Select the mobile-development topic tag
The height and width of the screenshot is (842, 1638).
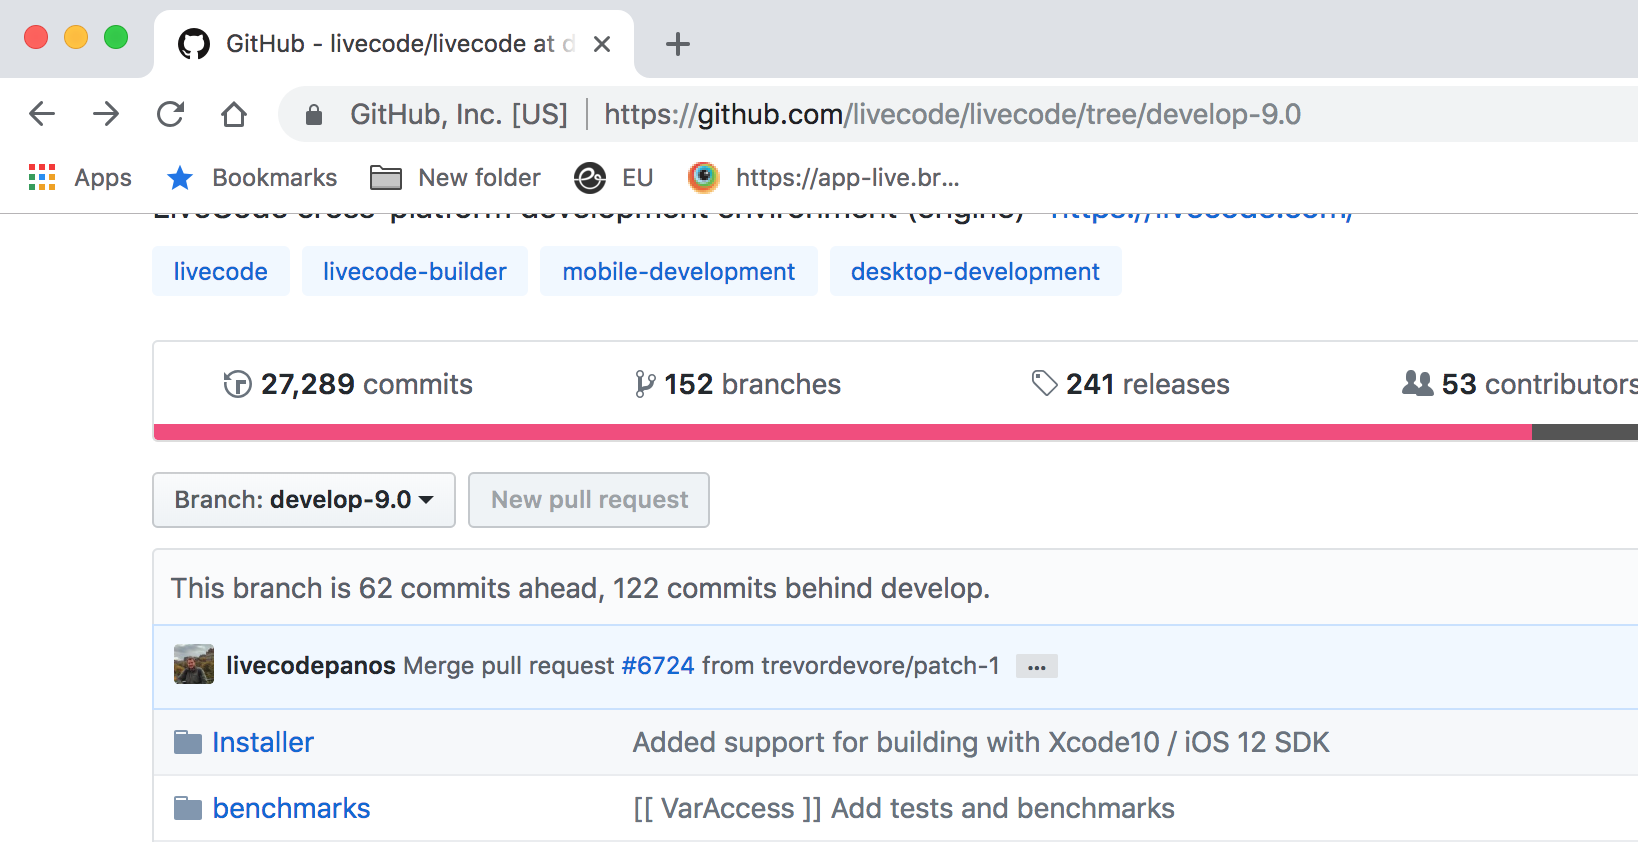[678, 272]
